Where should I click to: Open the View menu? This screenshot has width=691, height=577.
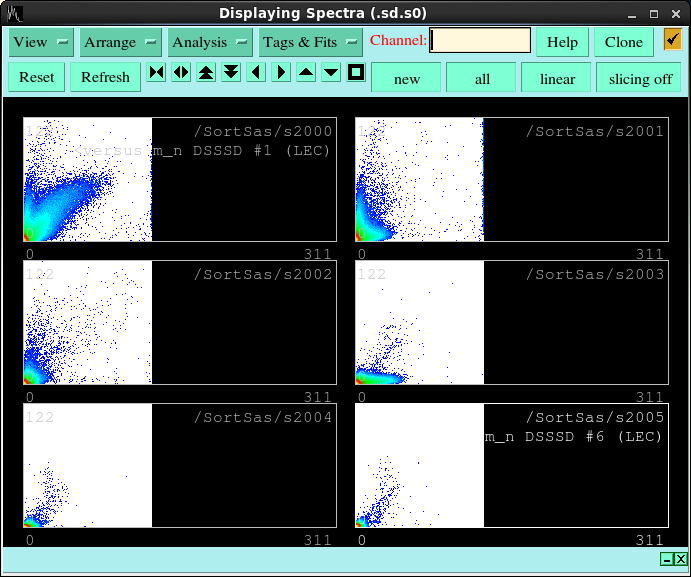pos(41,42)
